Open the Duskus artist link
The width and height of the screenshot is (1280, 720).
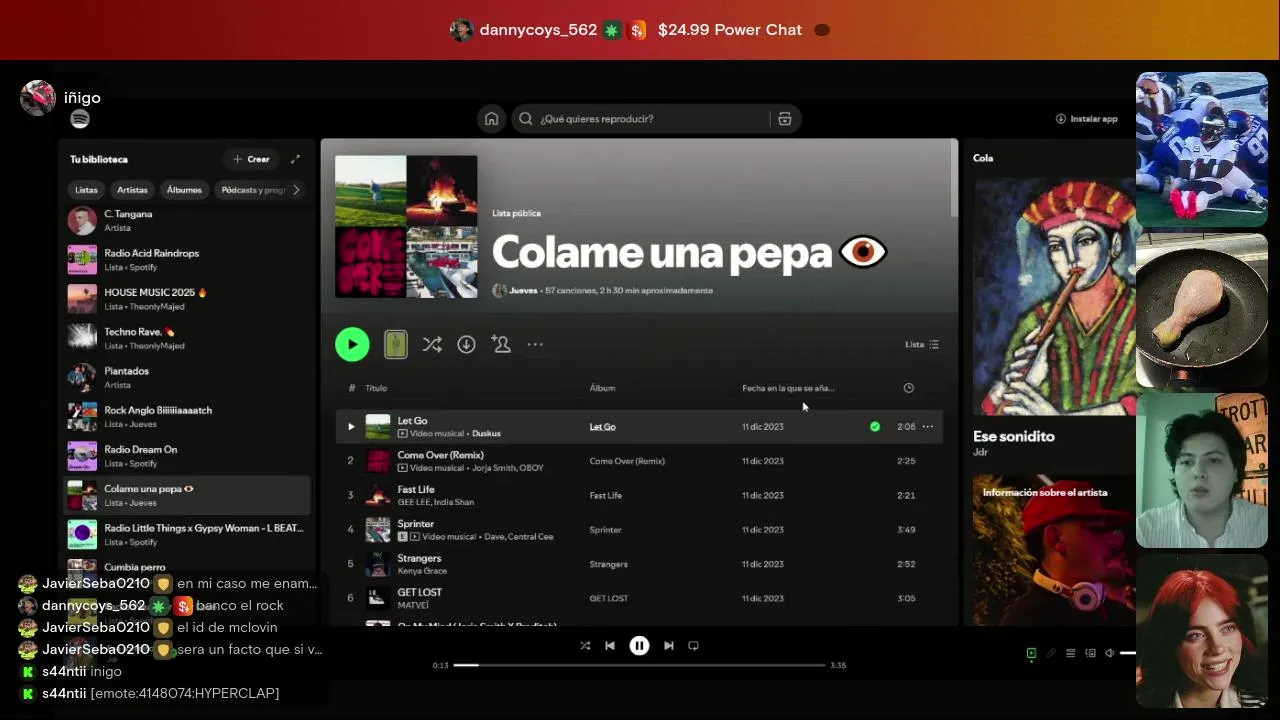[486, 434]
